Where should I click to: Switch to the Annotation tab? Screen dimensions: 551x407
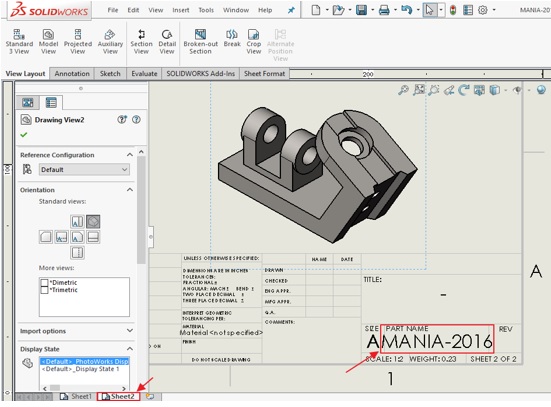(72, 73)
